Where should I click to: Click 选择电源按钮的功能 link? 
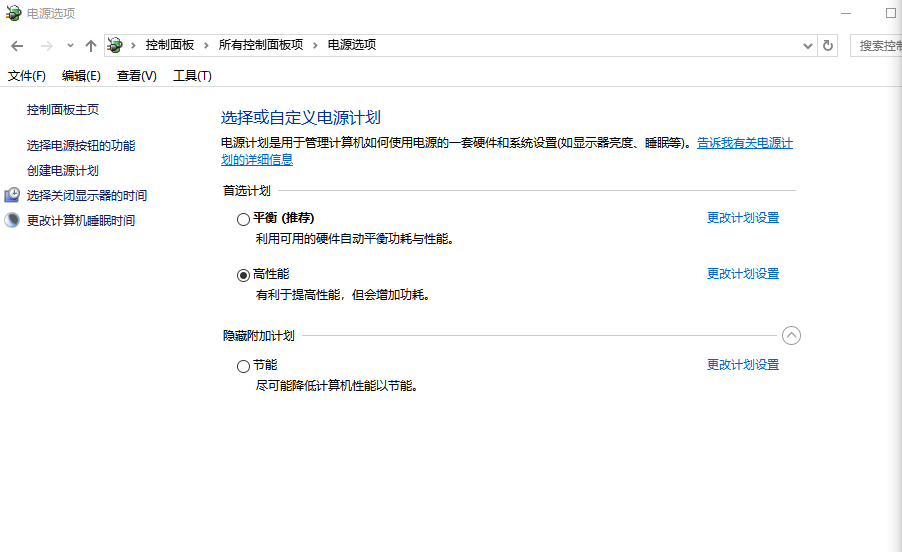[81, 146]
